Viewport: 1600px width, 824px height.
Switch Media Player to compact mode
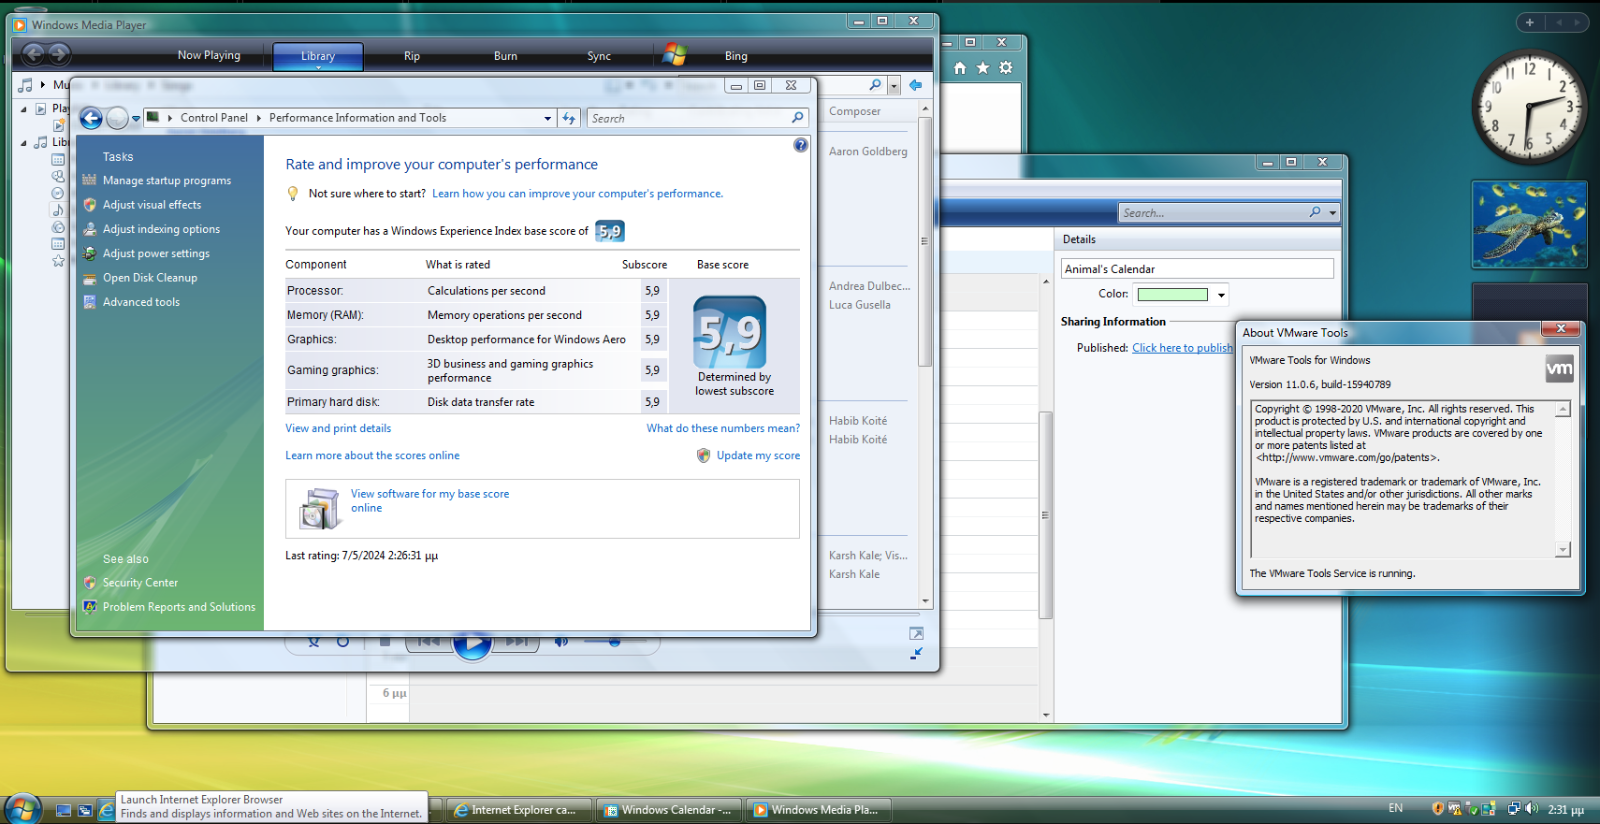pos(916,654)
